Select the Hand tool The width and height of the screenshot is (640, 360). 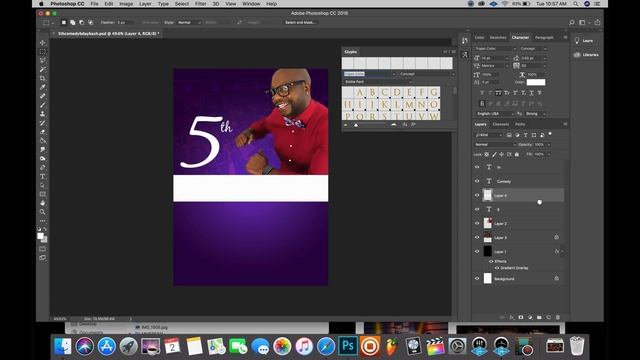[42, 203]
